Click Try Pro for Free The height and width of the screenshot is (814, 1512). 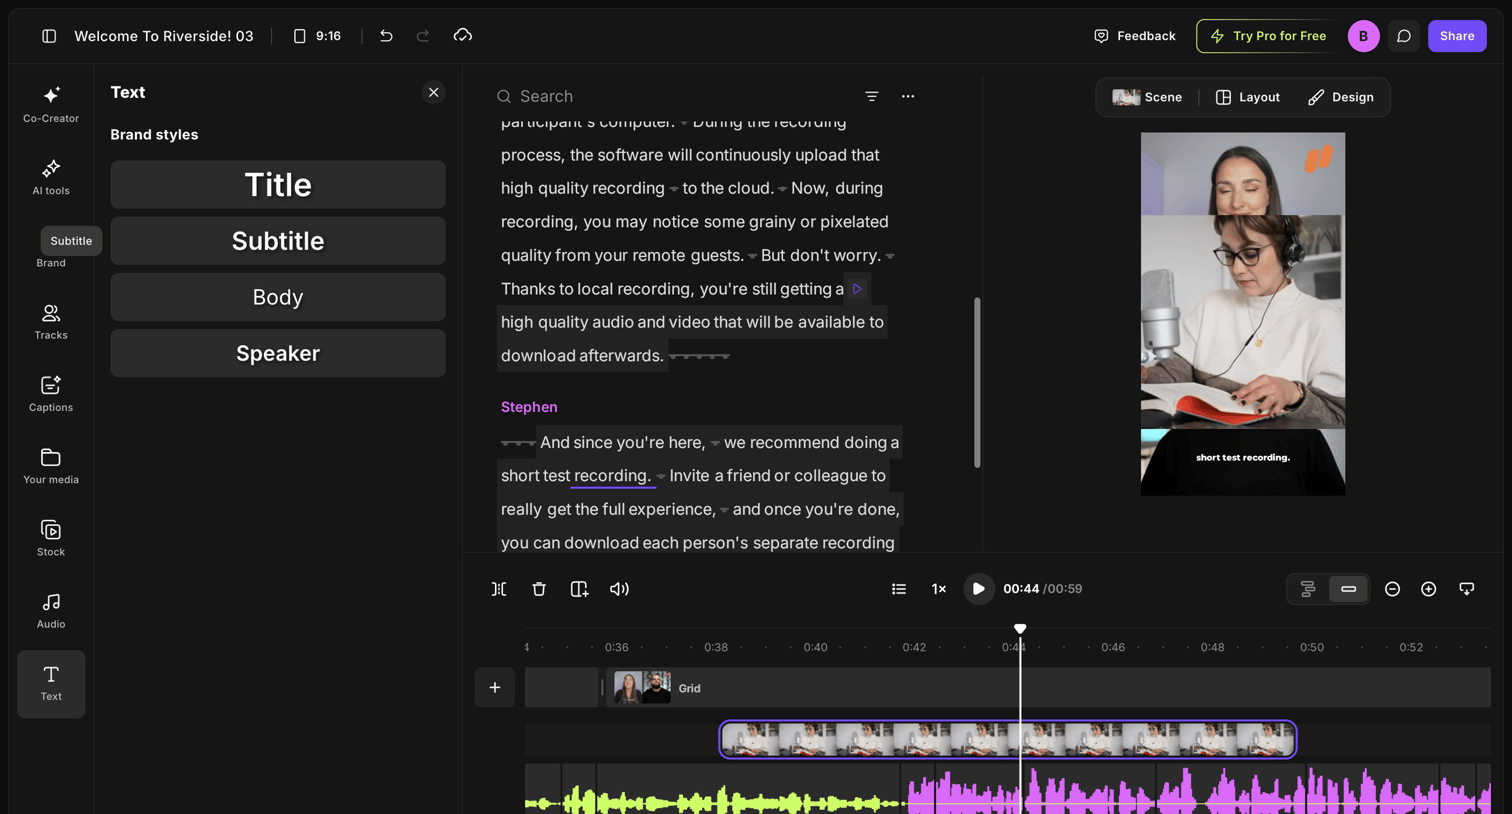[1269, 36]
